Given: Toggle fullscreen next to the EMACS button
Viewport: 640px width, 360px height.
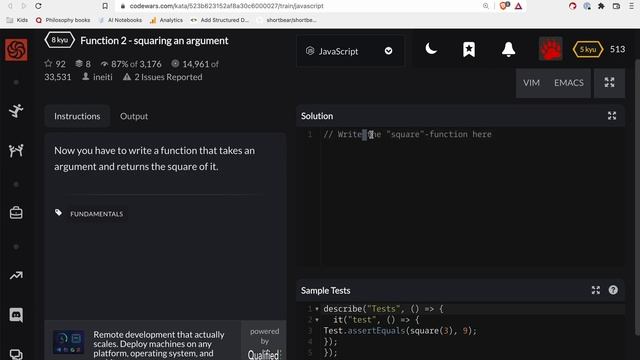Looking at the screenshot, I should click(x=609, y=82).
